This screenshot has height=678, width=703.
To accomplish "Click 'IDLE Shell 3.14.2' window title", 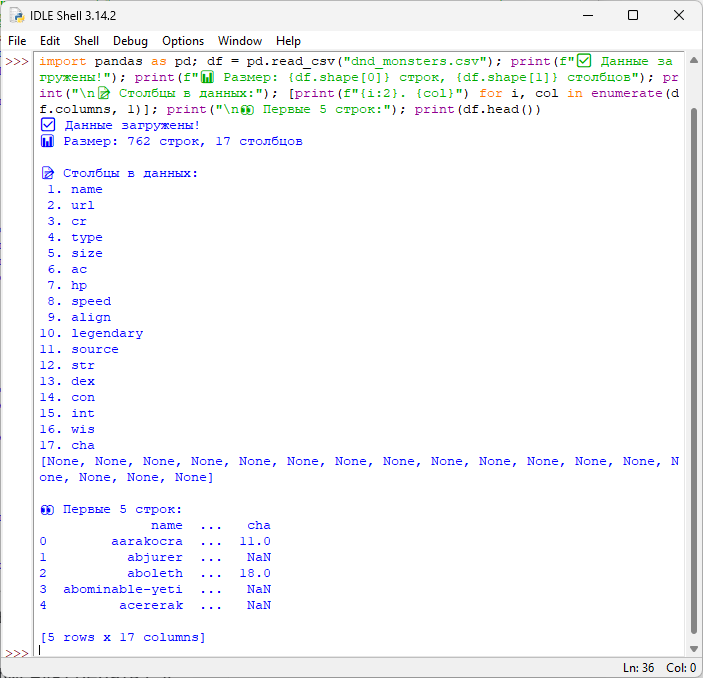I will tap(73, 16).
